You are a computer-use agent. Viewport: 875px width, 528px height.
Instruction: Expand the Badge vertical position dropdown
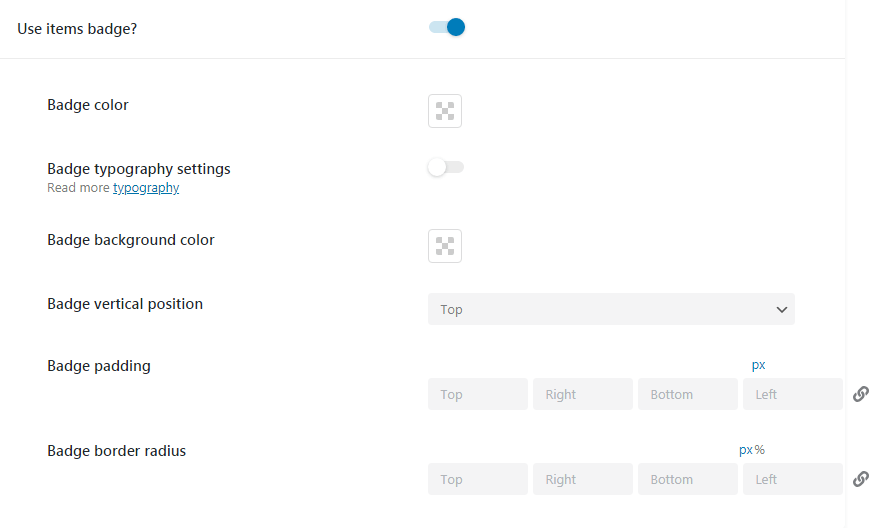click(611, 309)
